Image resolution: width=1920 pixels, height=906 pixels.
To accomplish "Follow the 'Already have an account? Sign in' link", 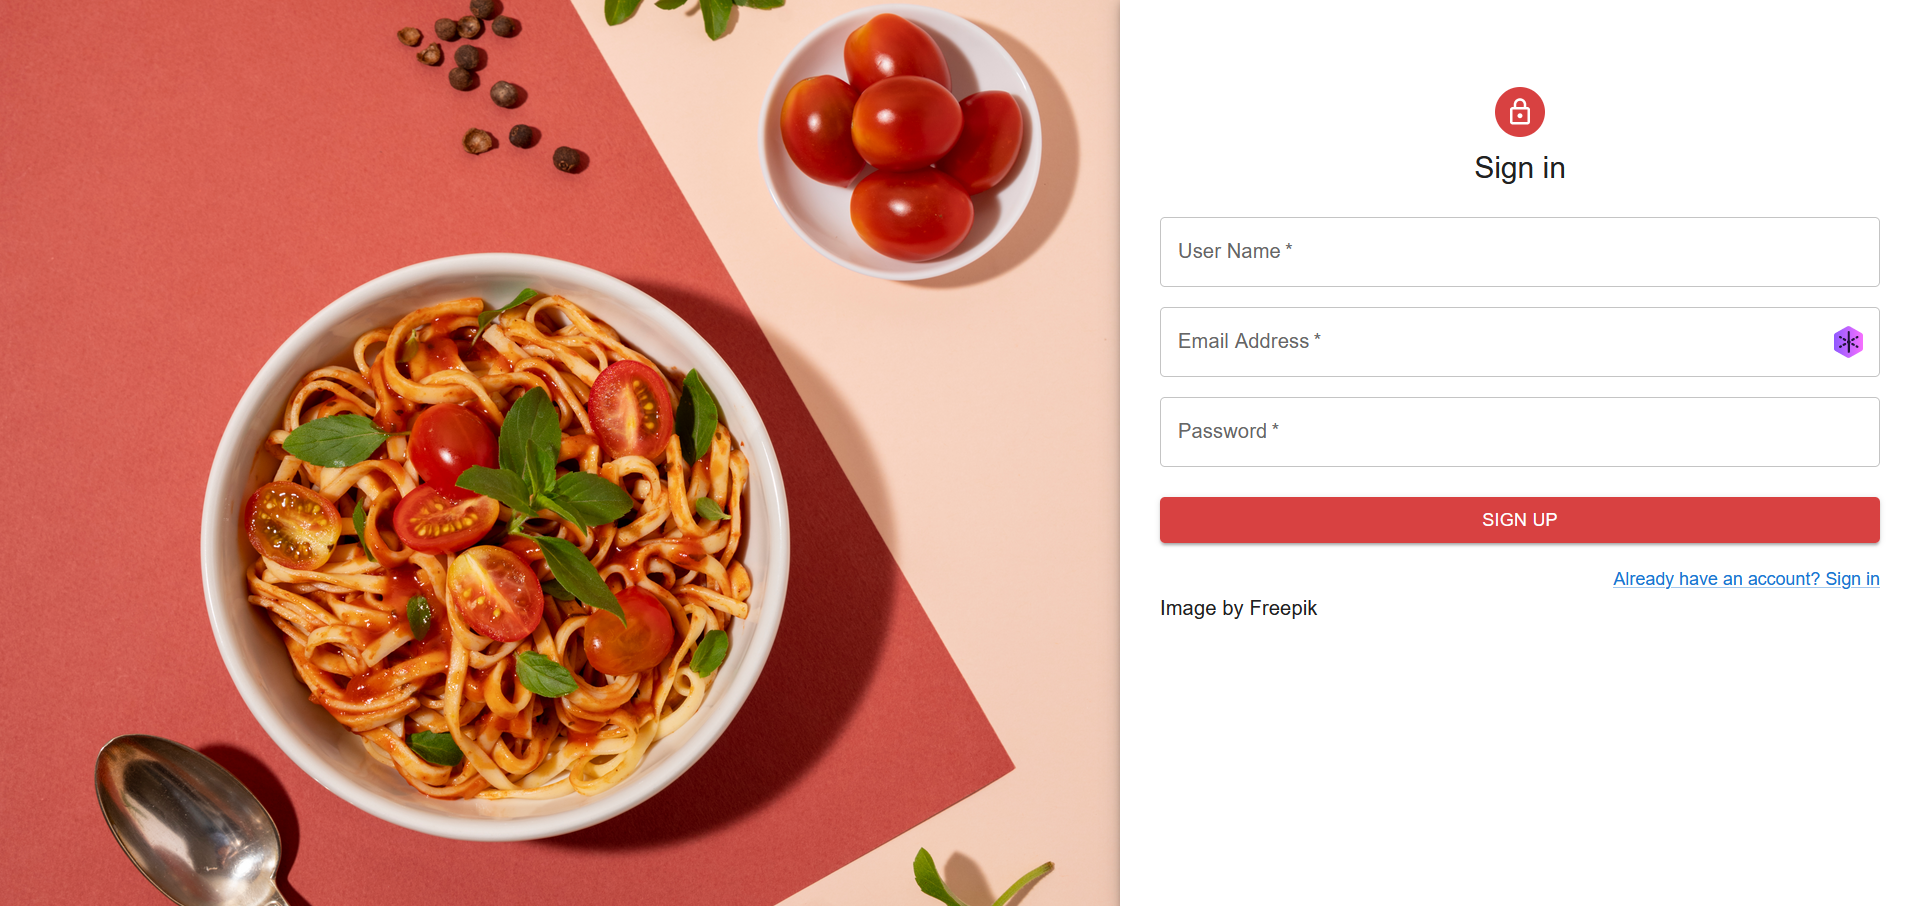I will click(x=1746, y=579).
